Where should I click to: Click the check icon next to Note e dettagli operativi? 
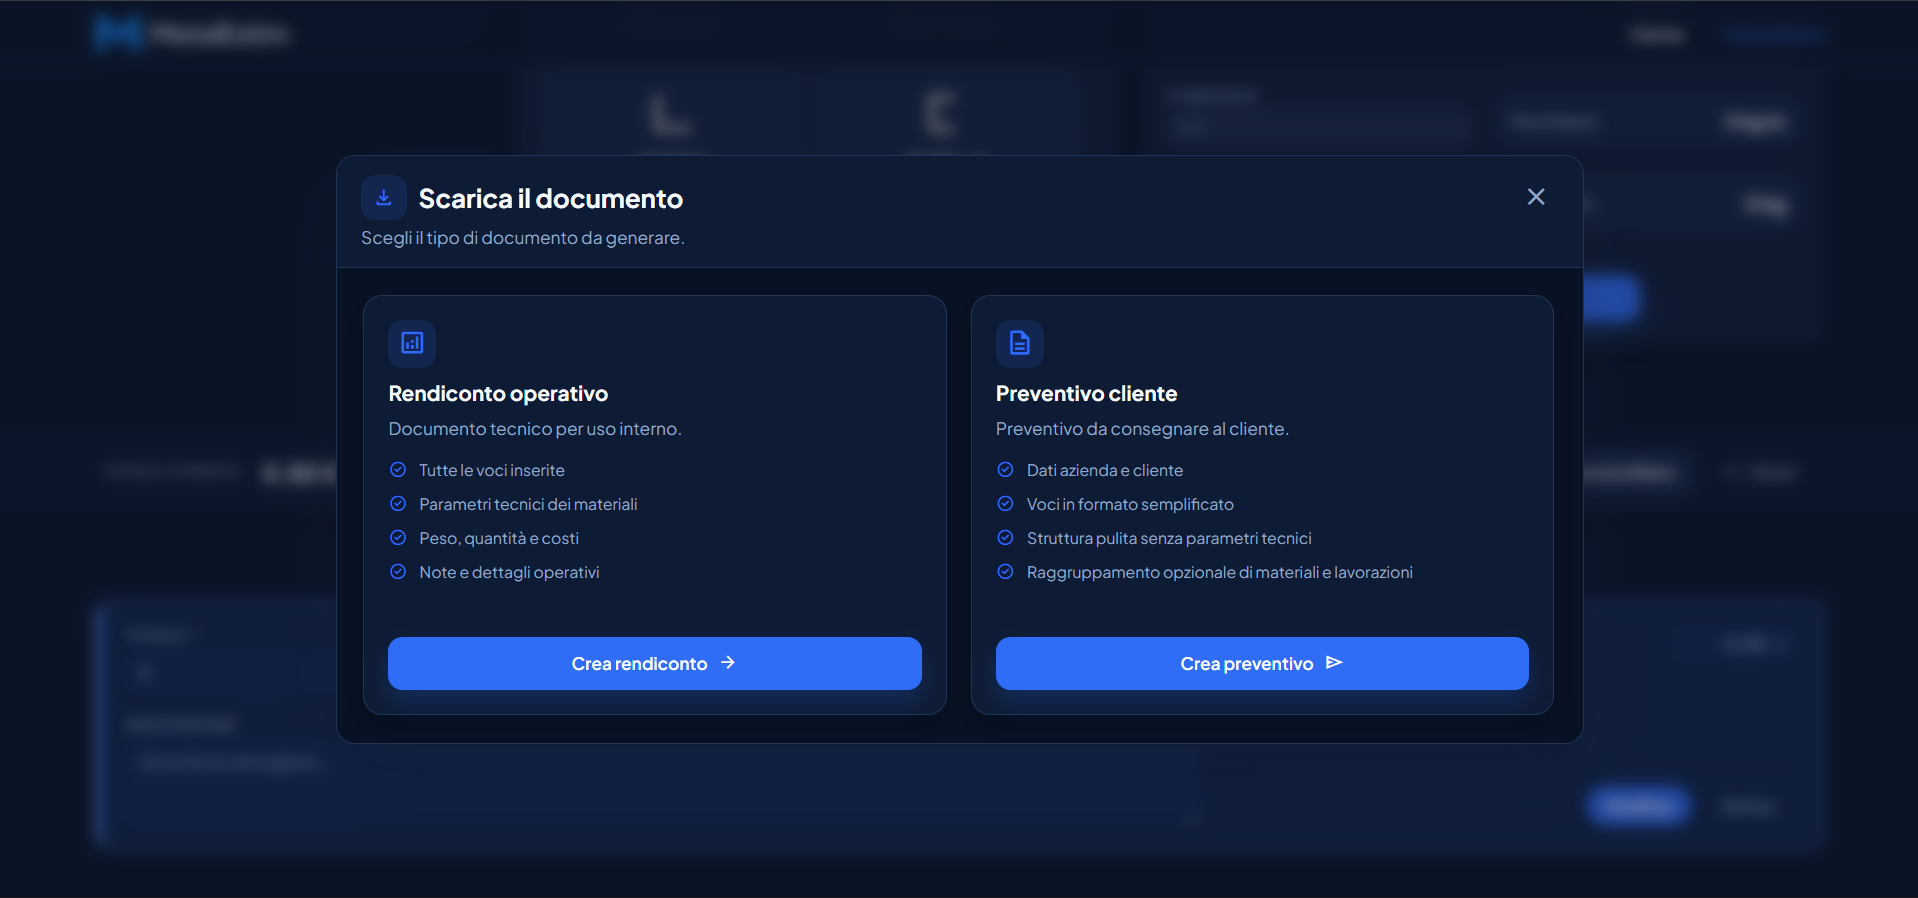[398, 572]
